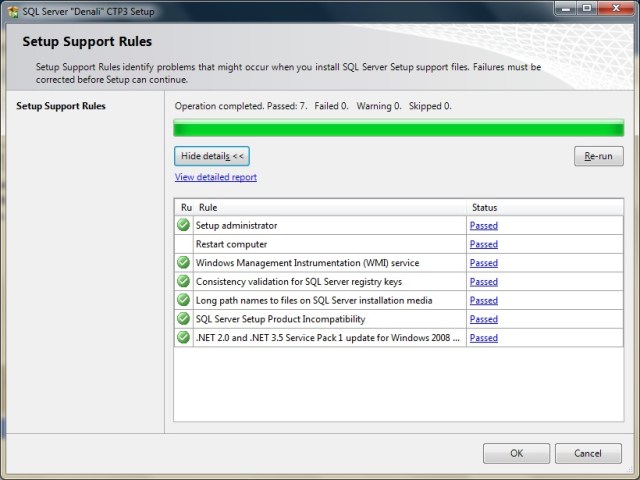The height and width of the screenshot is (480, 640).
Task: Confirm with the OK button
Action: coord(516,453)
